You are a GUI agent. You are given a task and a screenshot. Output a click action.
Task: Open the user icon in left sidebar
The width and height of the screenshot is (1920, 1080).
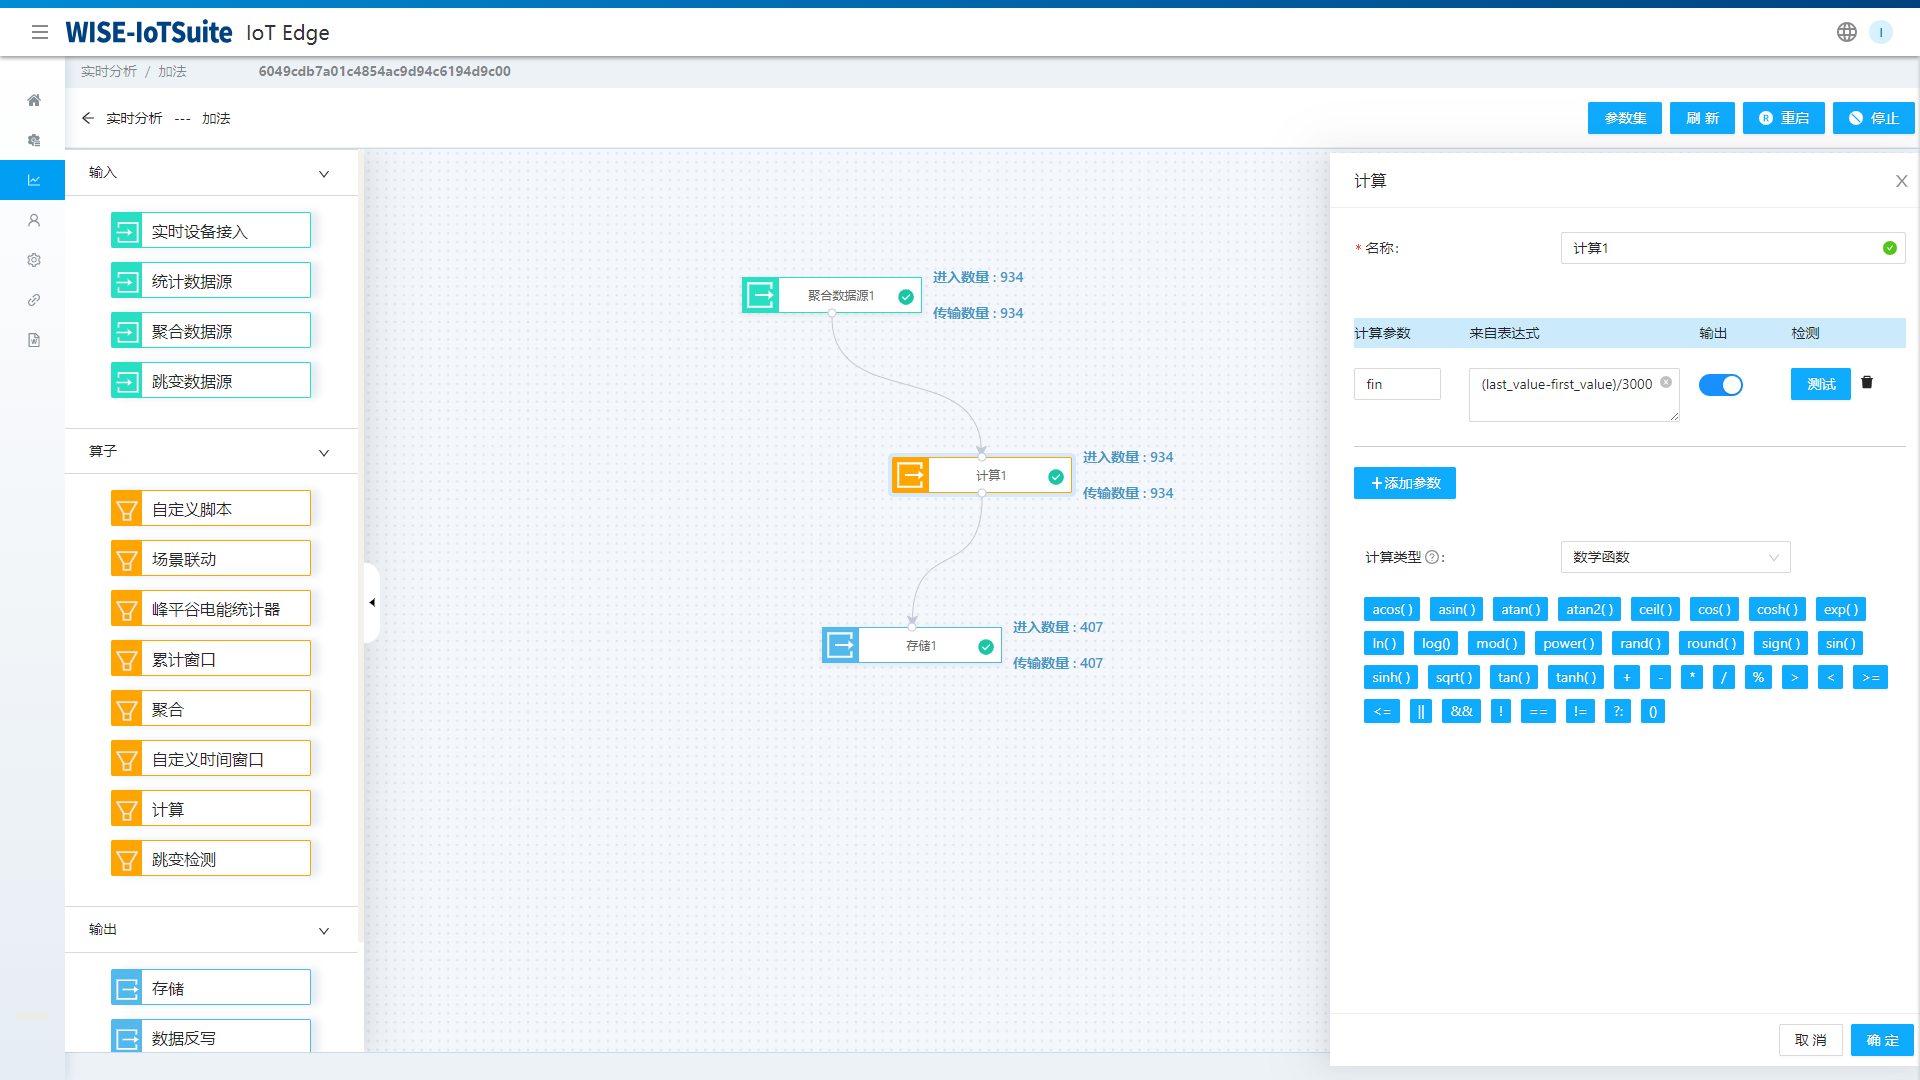coord(34,220)
